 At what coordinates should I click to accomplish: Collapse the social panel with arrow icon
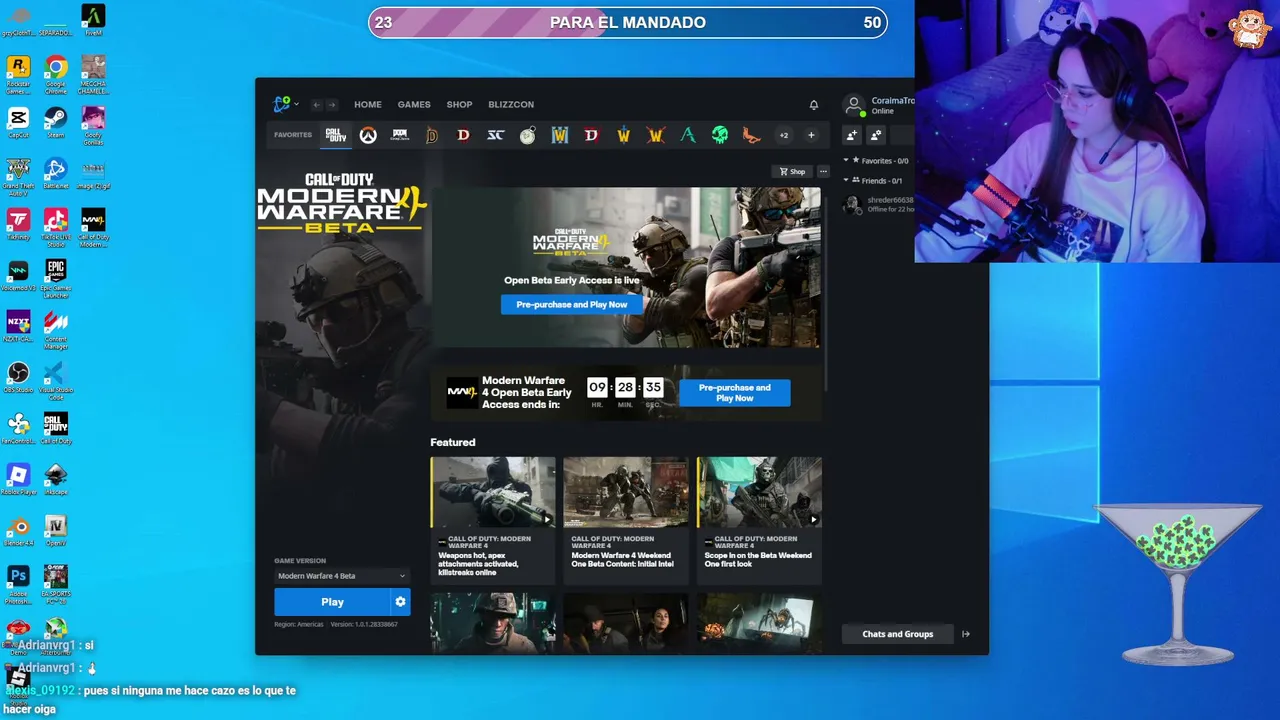click(966, 634)
